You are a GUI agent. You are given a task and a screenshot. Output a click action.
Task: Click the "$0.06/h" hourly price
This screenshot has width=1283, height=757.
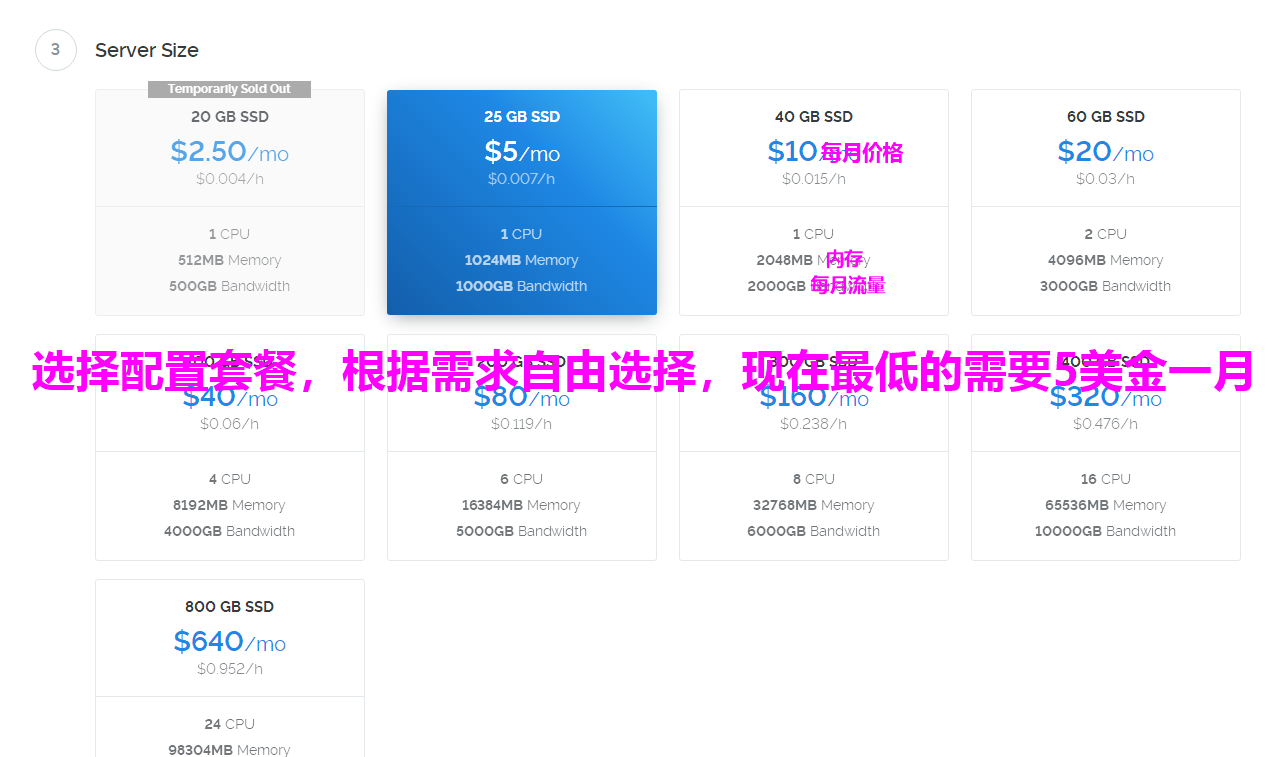[x=230, y=424]
